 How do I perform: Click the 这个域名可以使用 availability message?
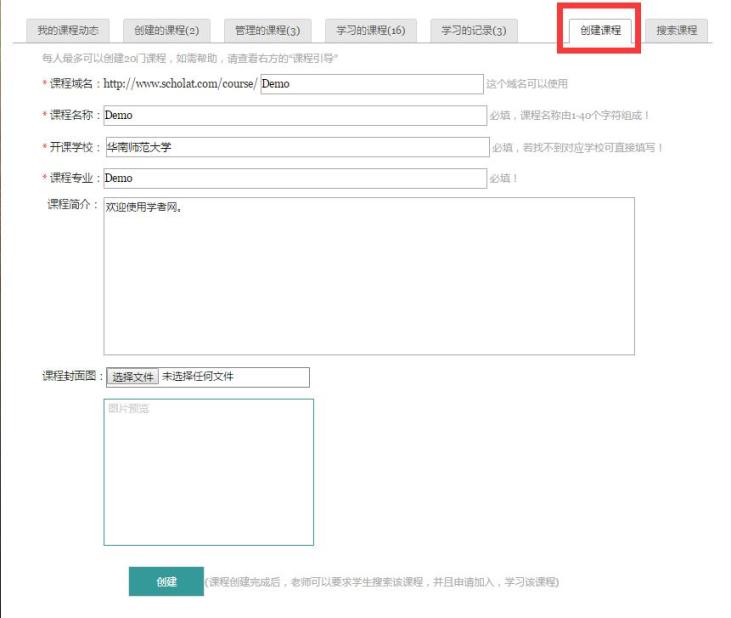(x=527, y=84)
